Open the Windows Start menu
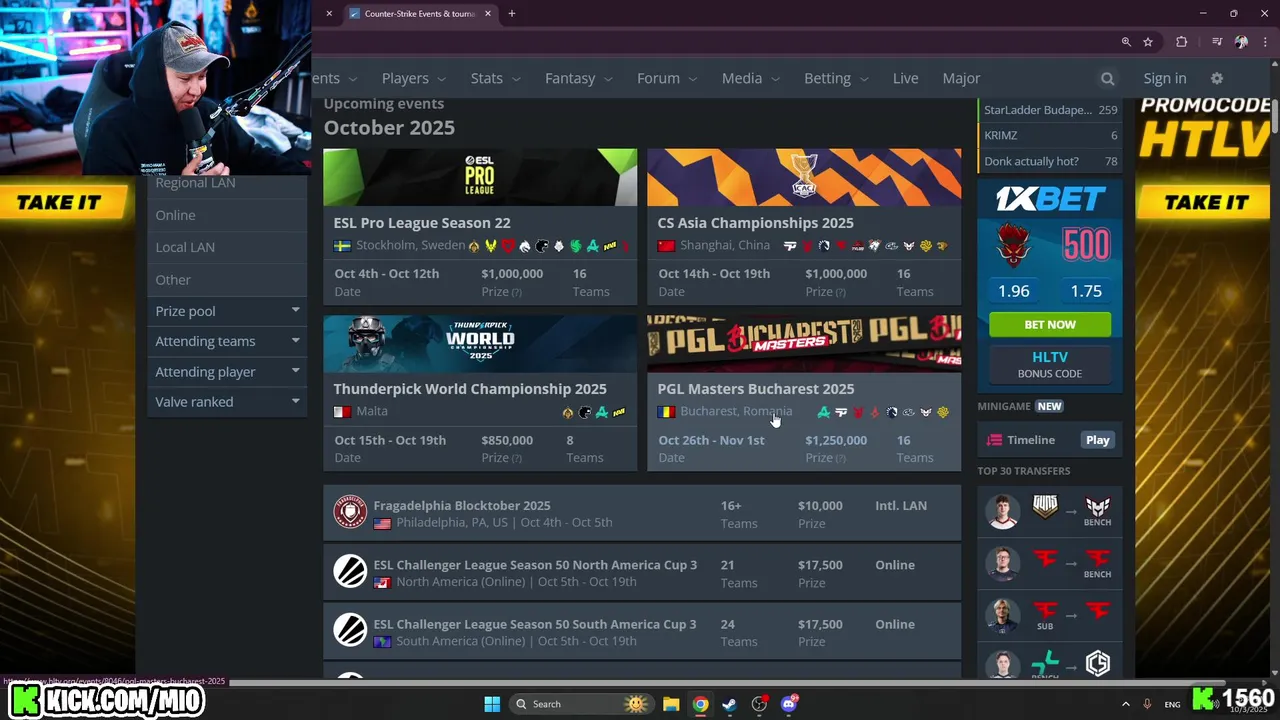 492,704
